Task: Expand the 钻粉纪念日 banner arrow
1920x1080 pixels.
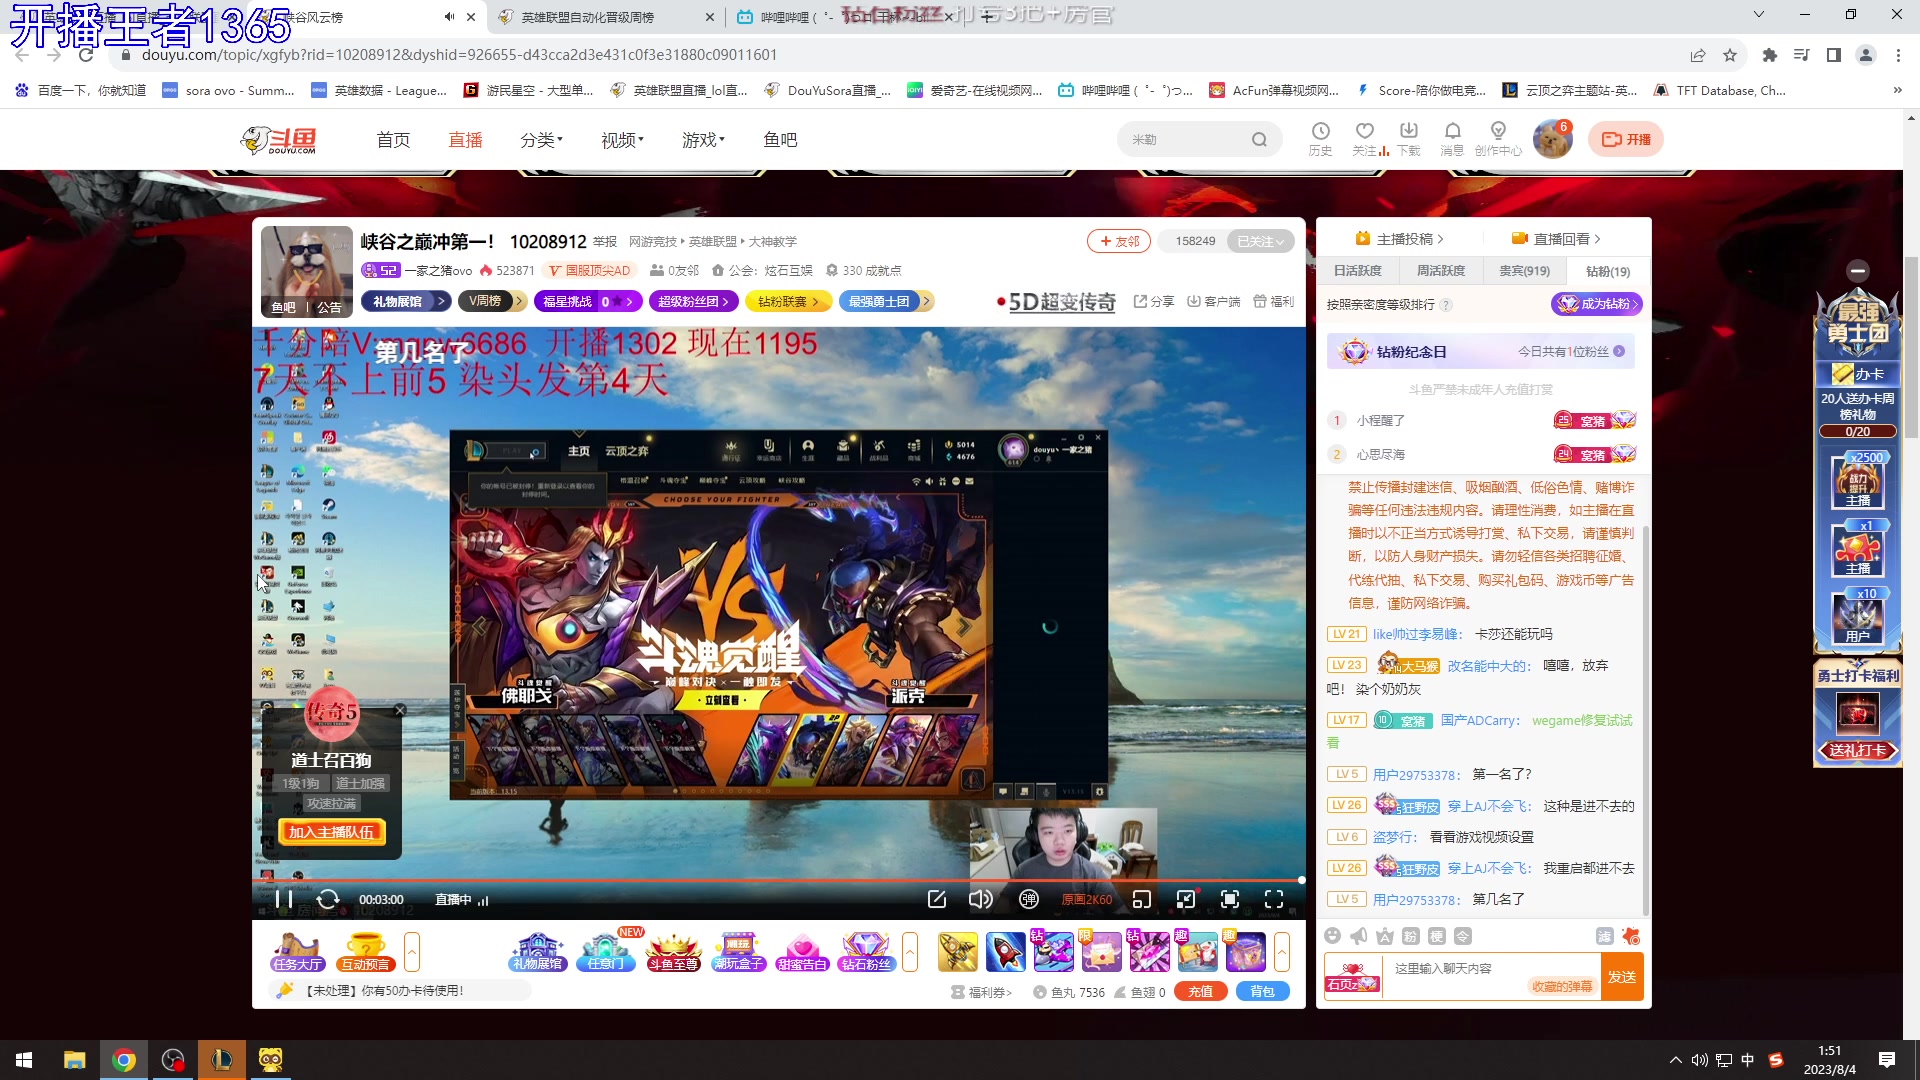Action: (x=1619, y=351)
